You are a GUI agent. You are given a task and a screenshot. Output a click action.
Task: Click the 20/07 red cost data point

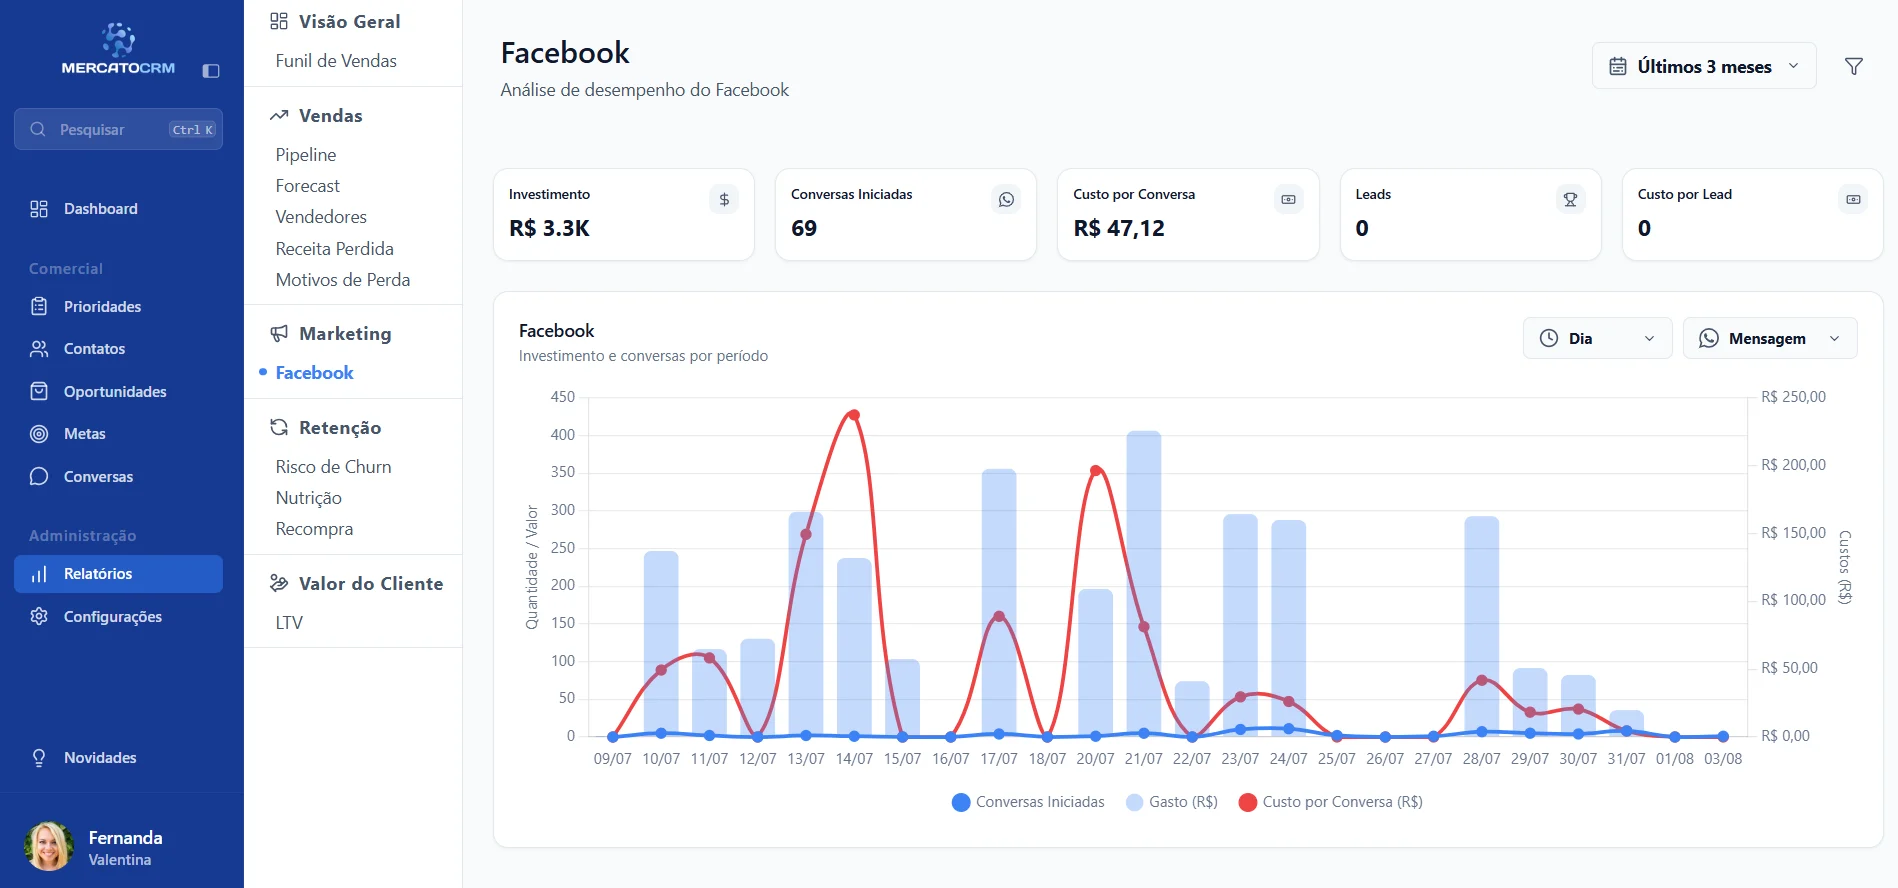tap(1095, 471)
